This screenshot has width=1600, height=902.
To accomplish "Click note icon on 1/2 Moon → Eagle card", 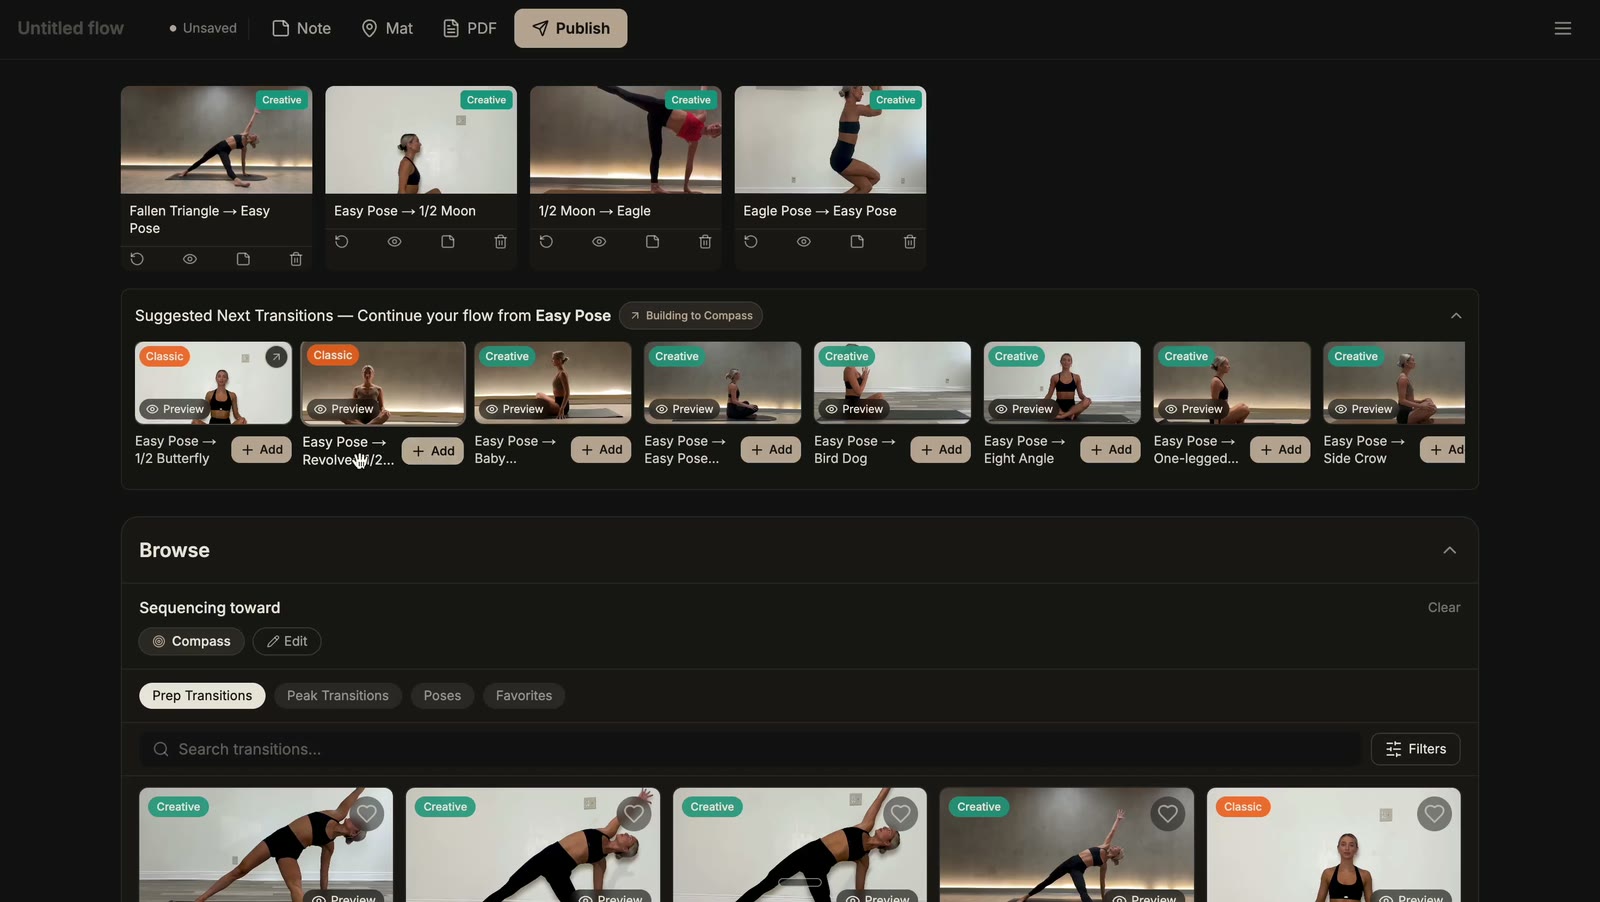I will 652,242.
